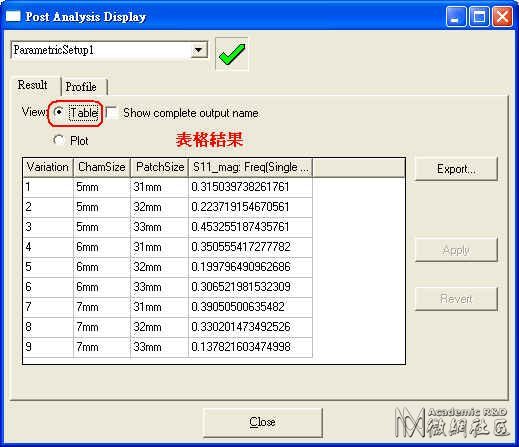Select variation row 5 with 0.199796490962686

pos(168,267)
